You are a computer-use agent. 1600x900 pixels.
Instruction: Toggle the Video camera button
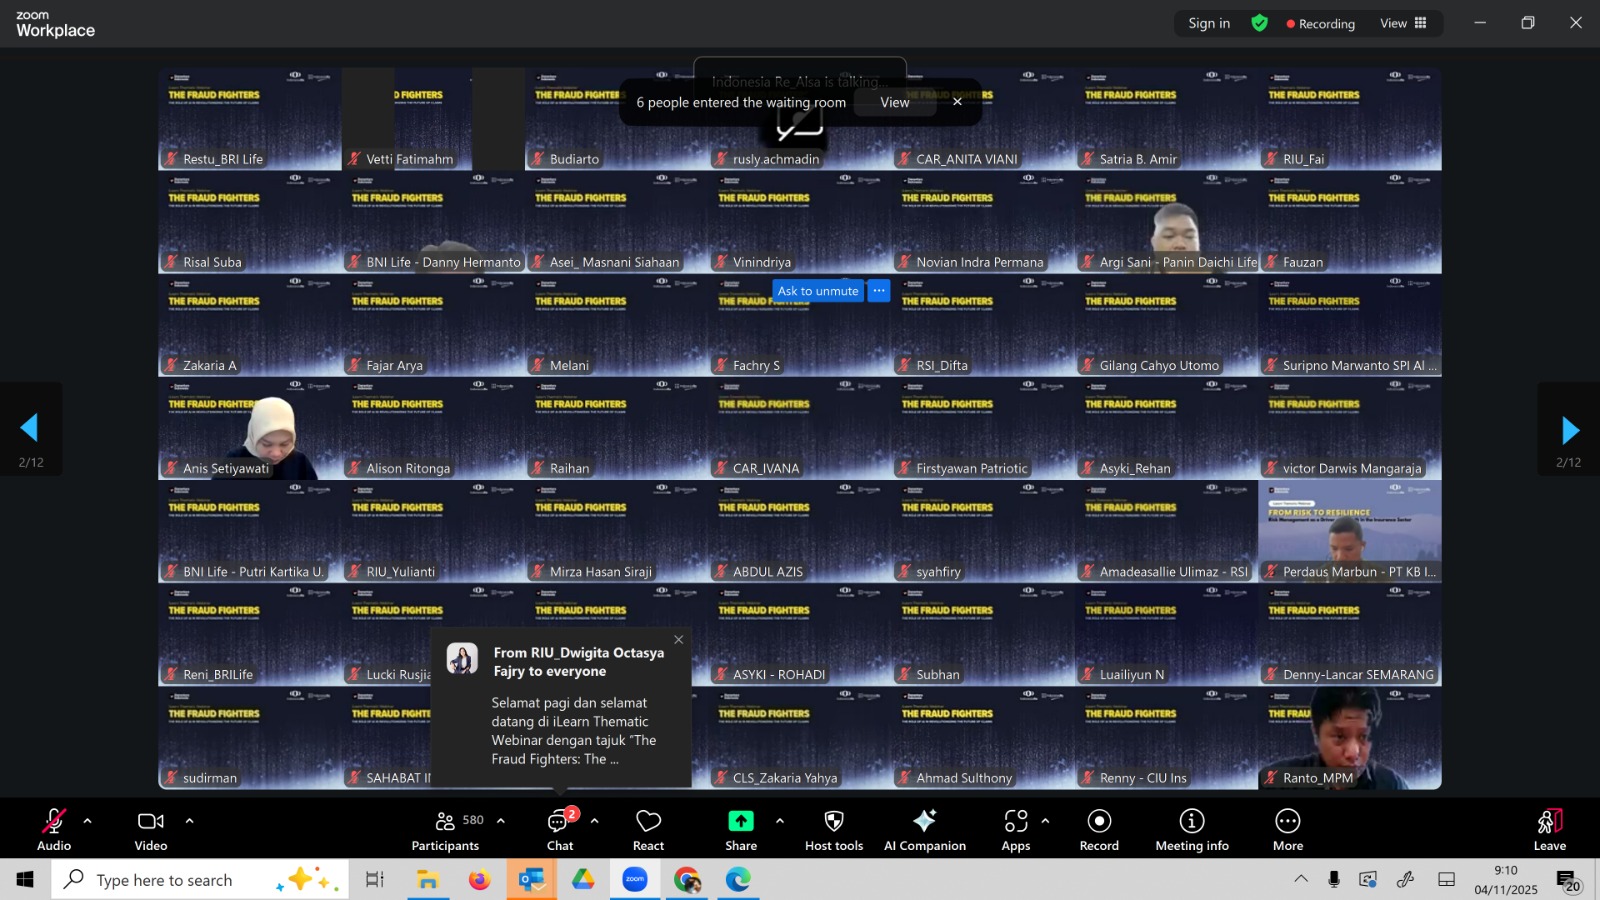click(x=151, y=829)
